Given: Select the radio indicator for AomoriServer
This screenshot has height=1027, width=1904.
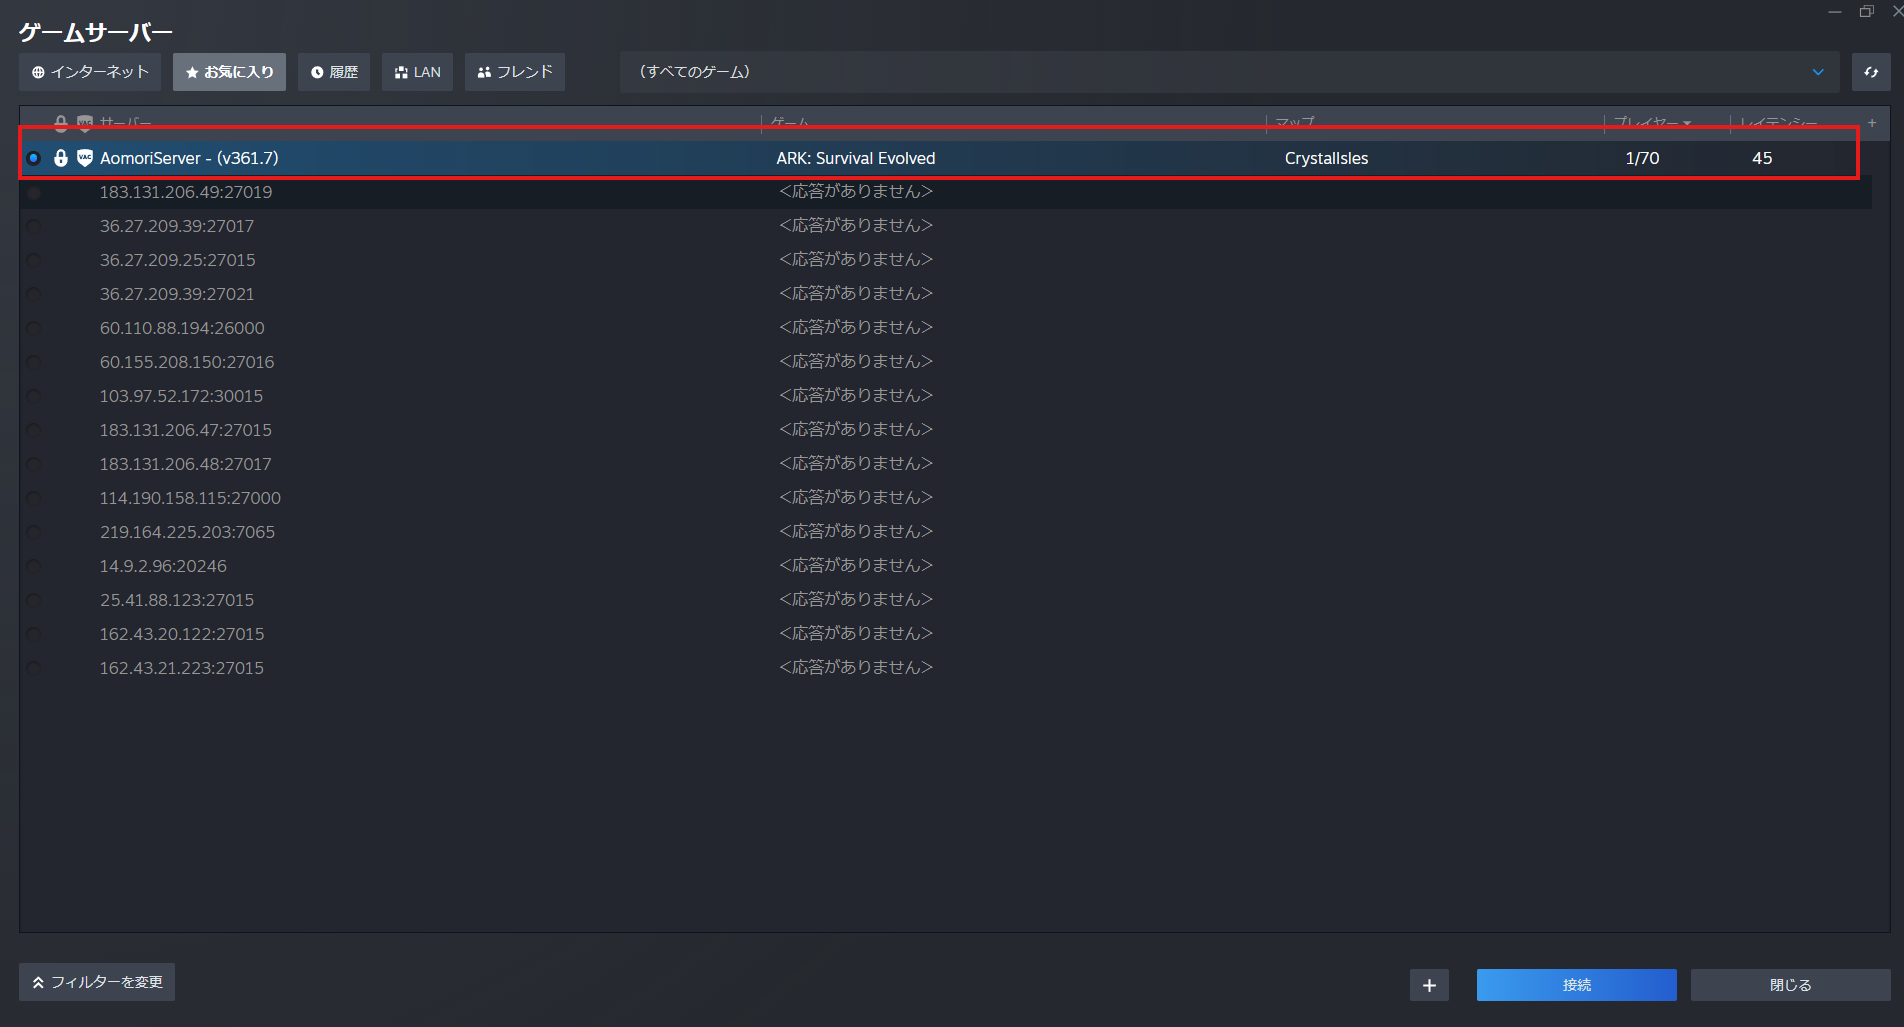Looking at the screenshot, I should click(34, 158).
